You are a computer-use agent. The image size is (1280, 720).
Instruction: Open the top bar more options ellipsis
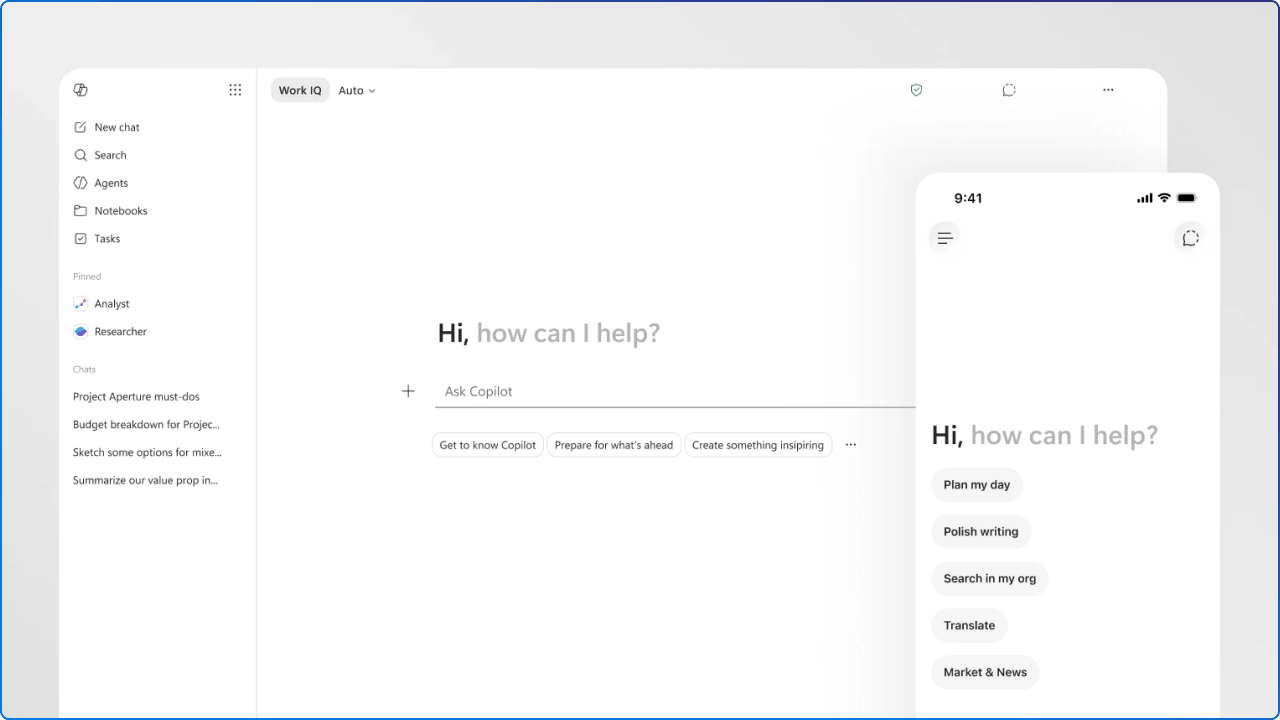point(1108,90)
